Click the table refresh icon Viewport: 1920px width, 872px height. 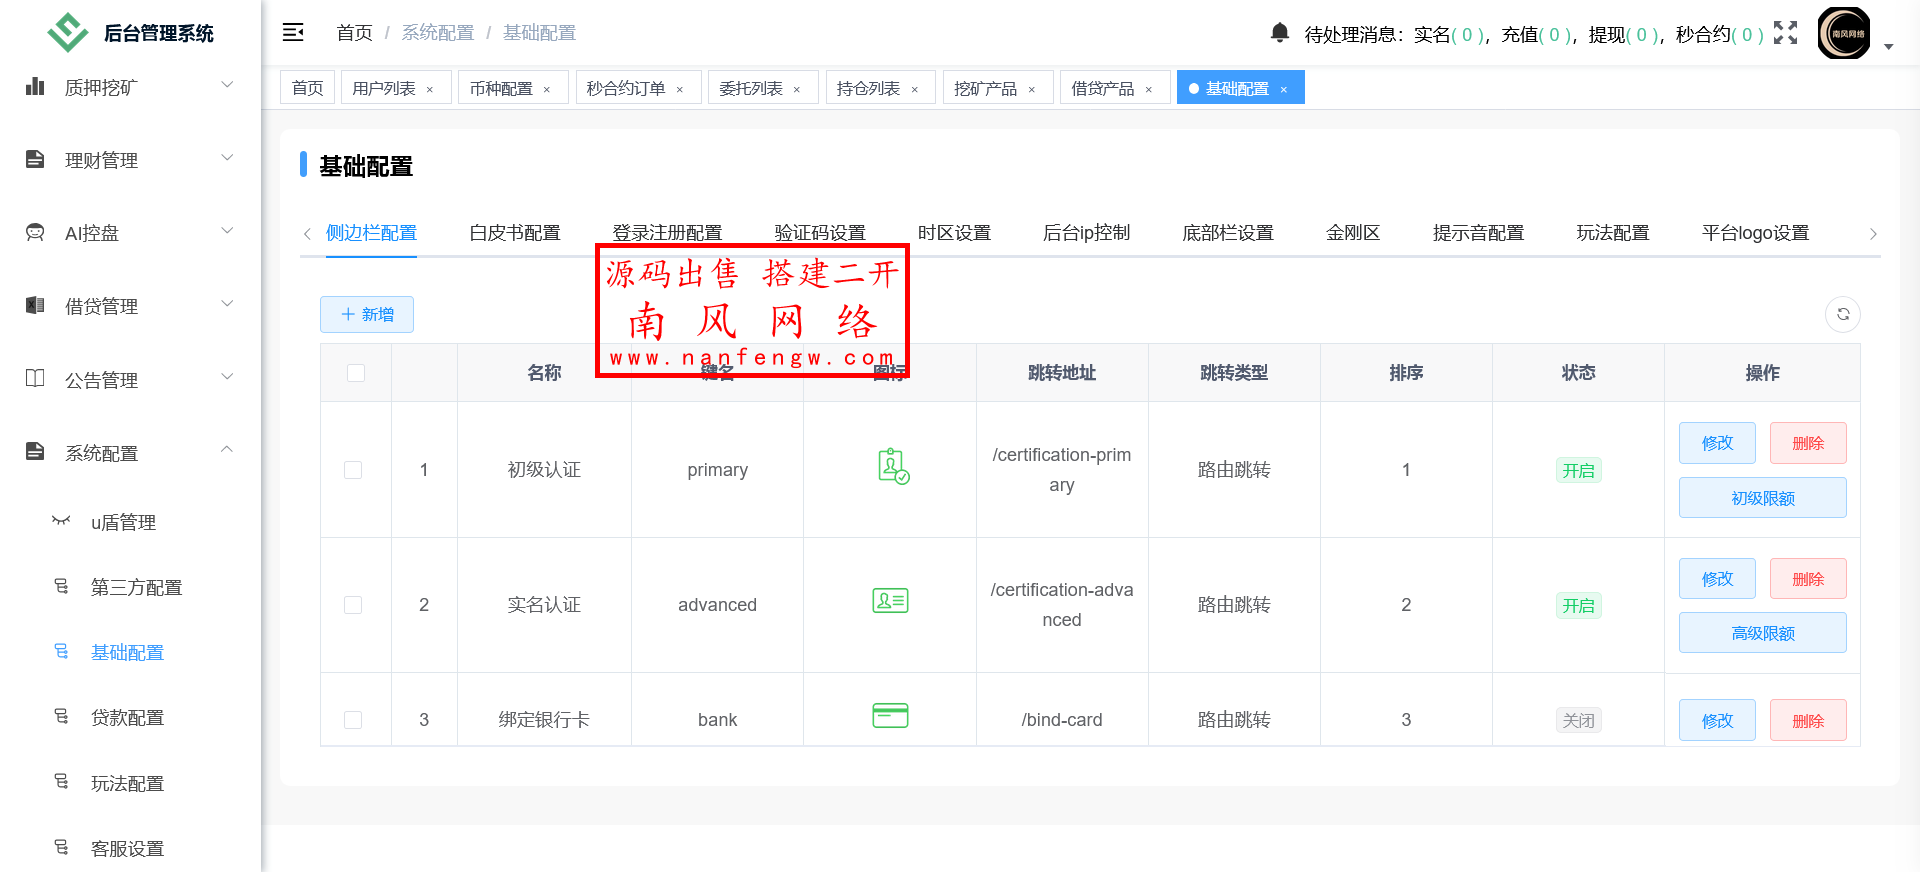pyautogui.click(x=1842, y=314)
